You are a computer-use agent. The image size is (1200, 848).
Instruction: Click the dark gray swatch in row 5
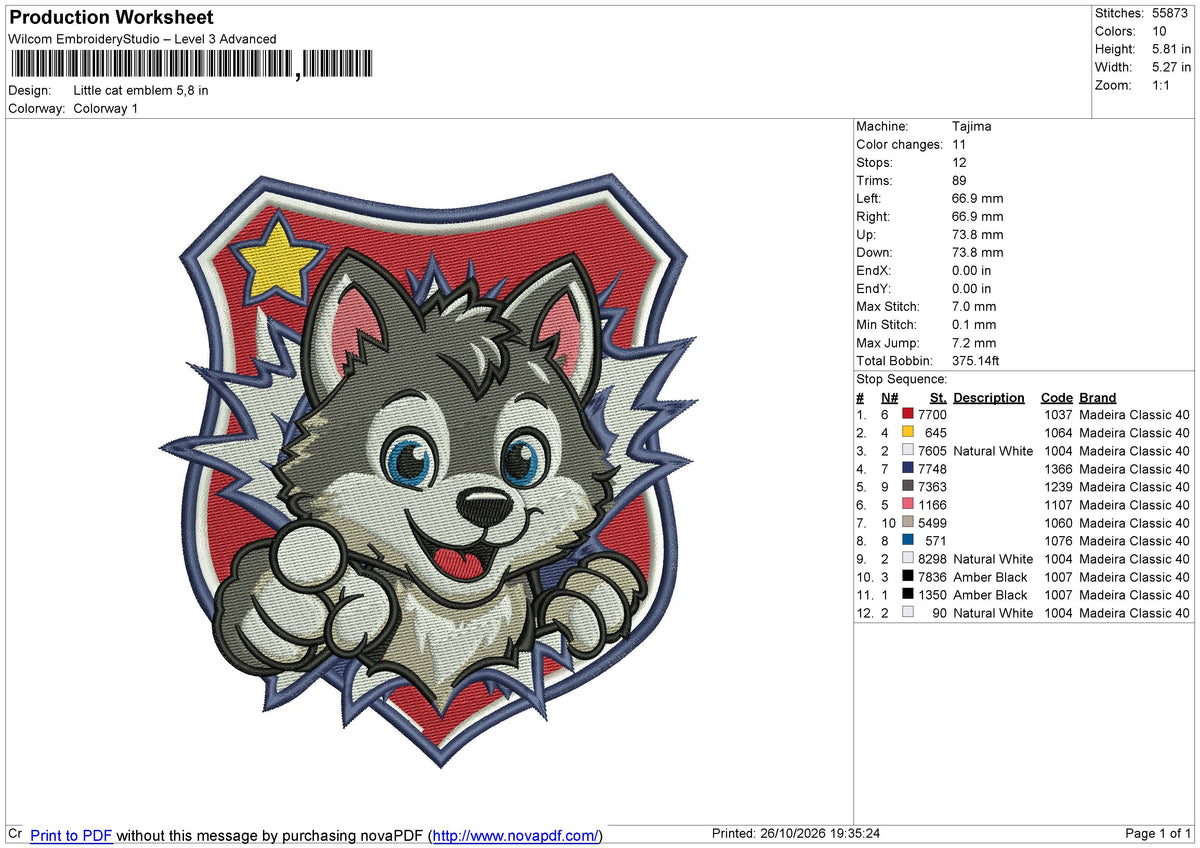click(908, 486)
